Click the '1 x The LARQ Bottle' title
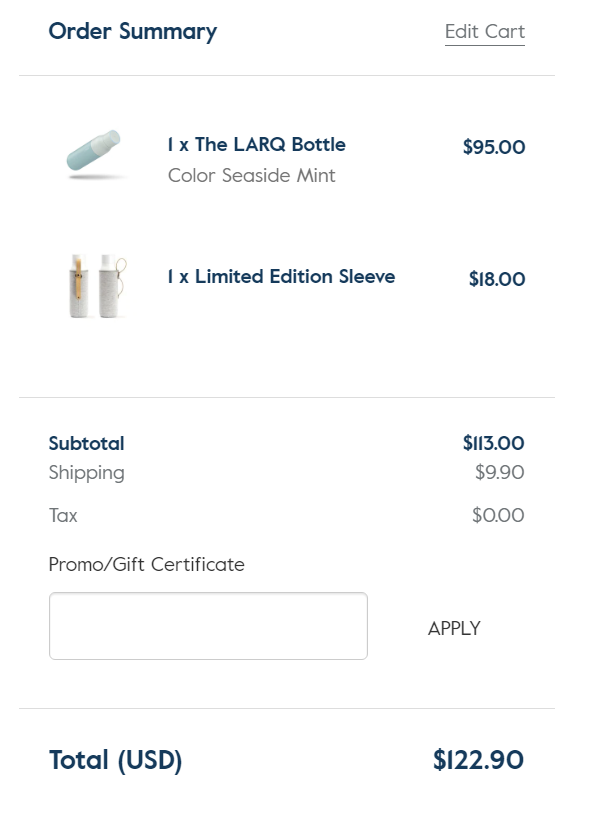This screenshot has height=821, width=603. tap(256, 145)
